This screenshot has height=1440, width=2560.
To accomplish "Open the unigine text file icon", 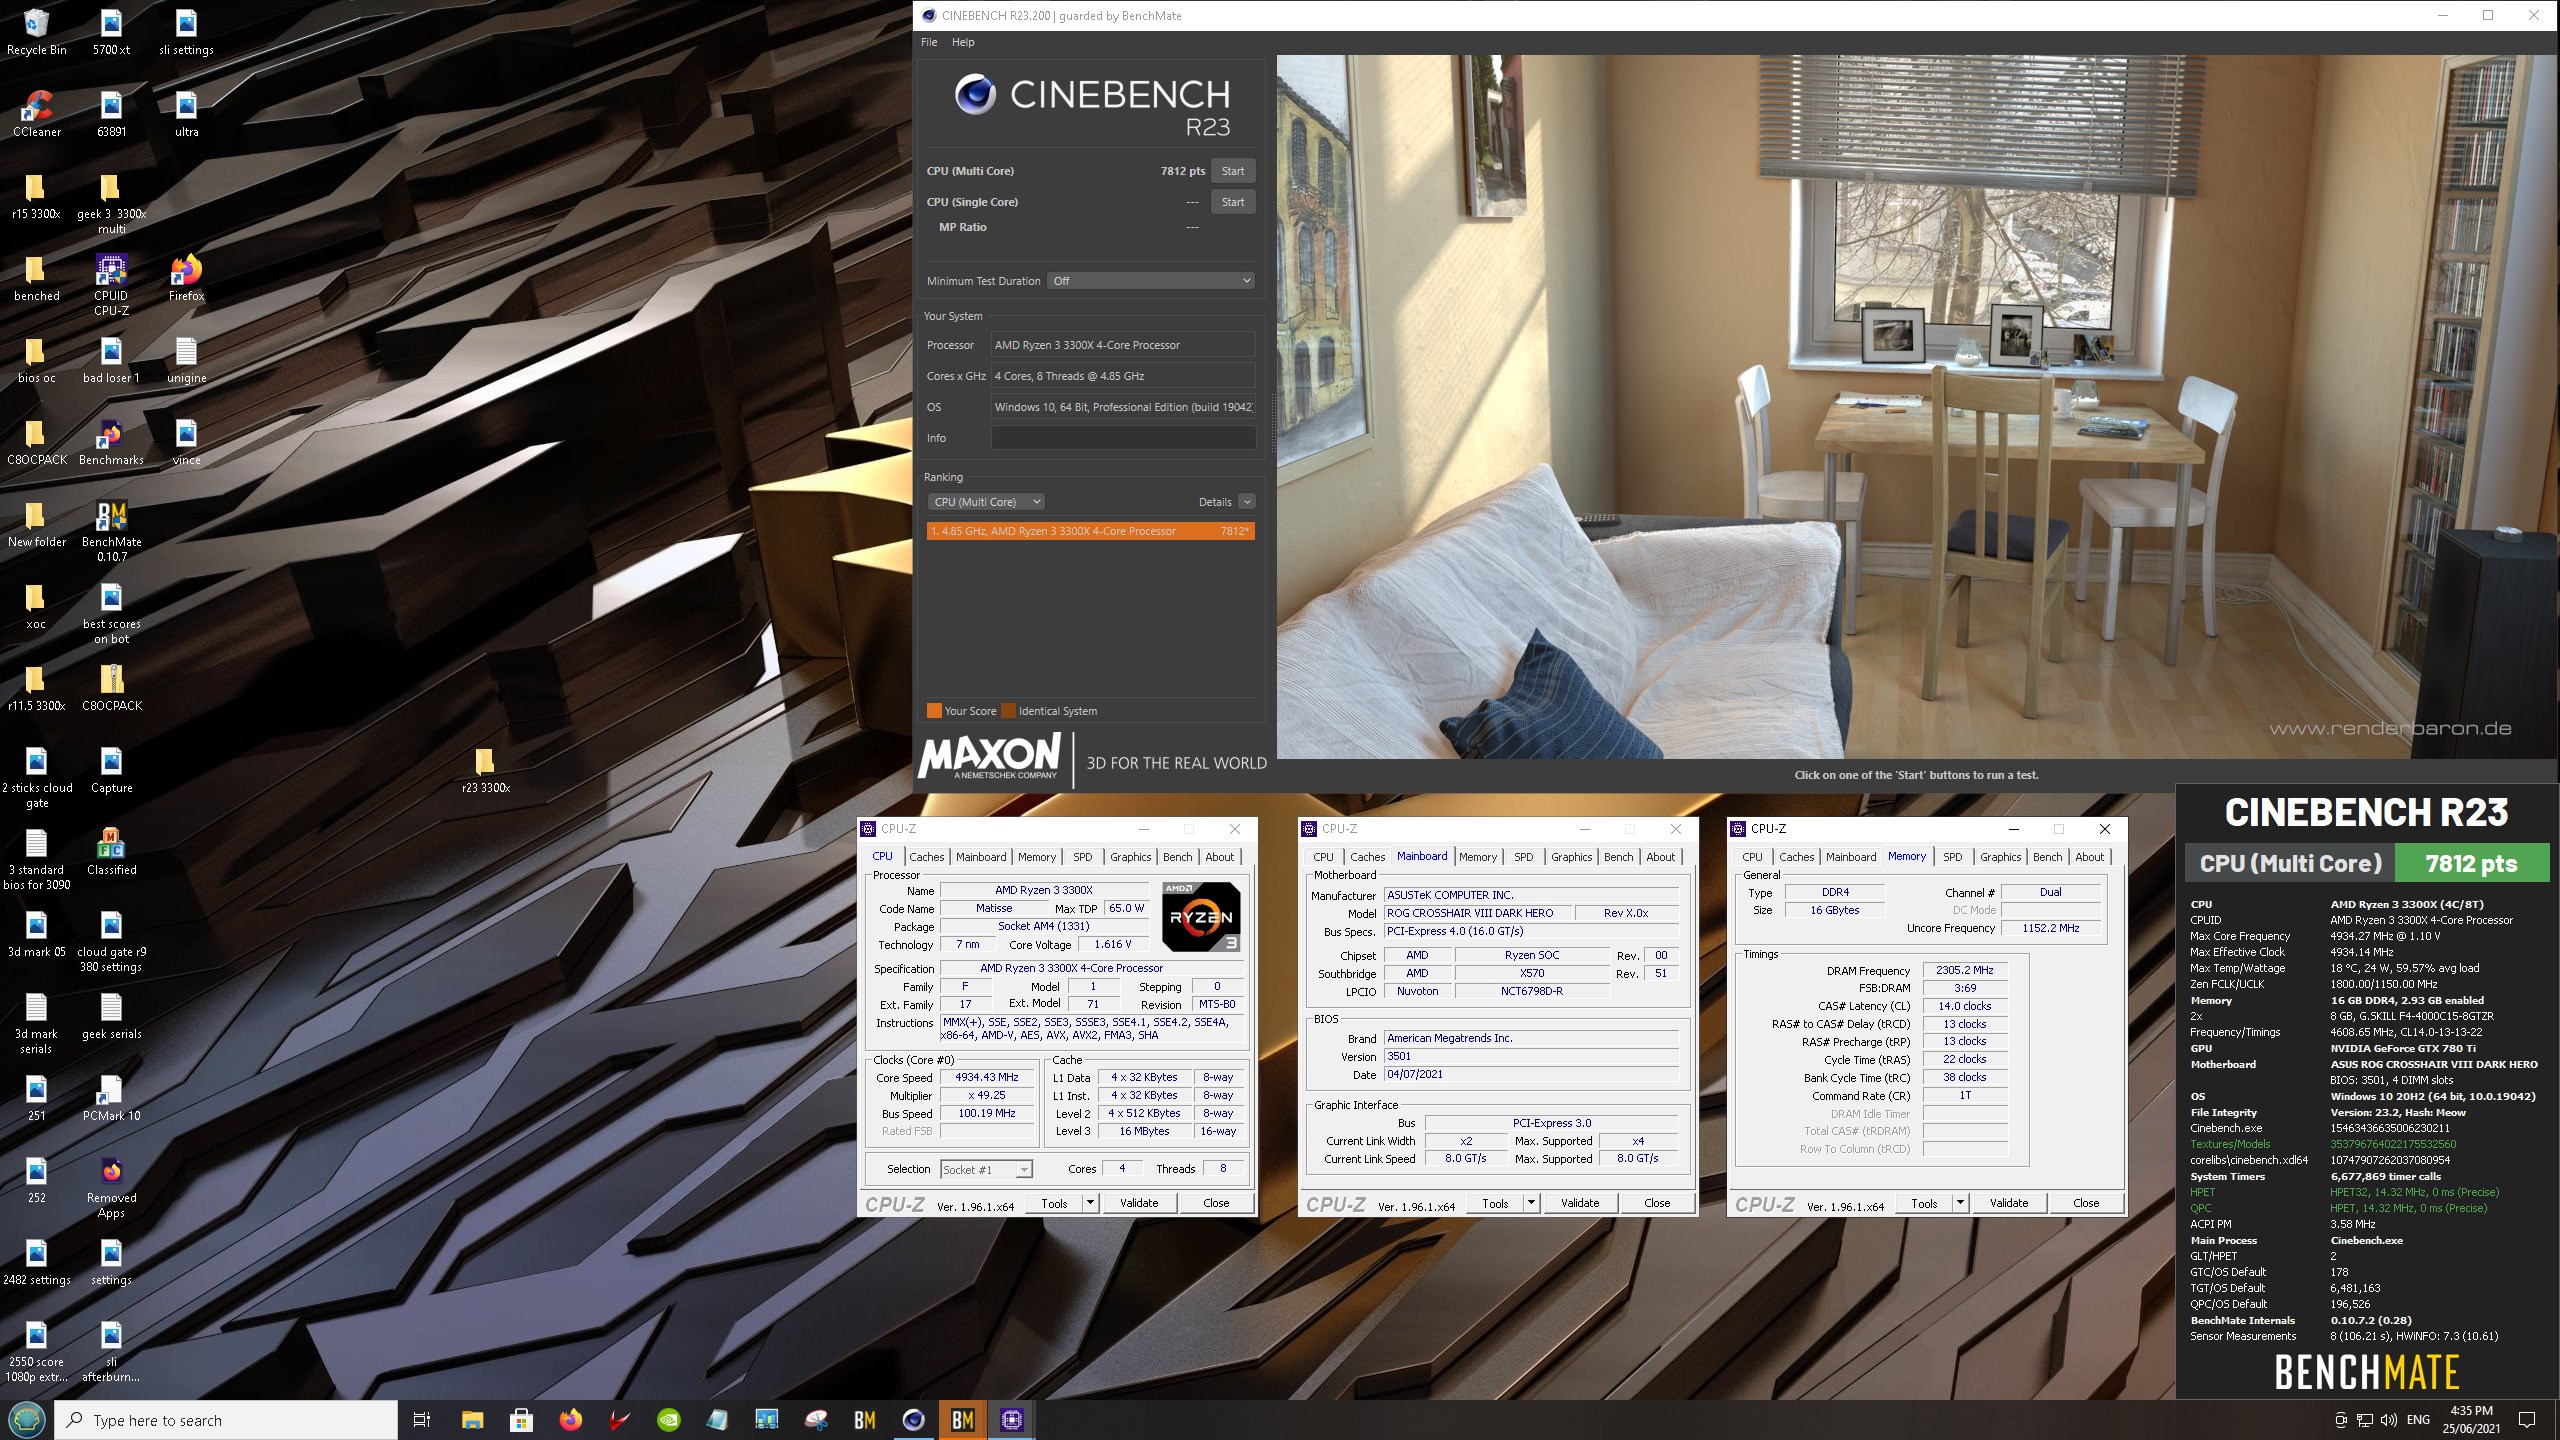I will pyautogui.click(x=186, y=360).
